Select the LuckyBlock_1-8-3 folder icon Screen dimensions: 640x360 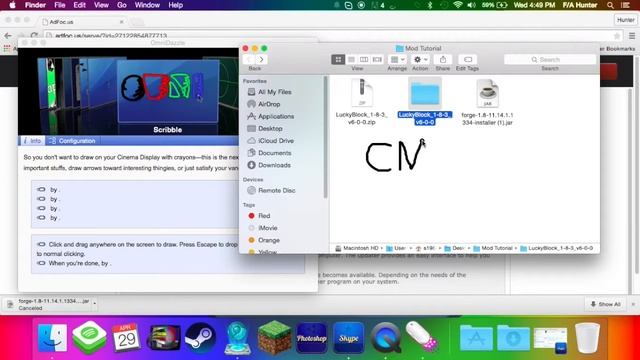[x=425, y=93]
